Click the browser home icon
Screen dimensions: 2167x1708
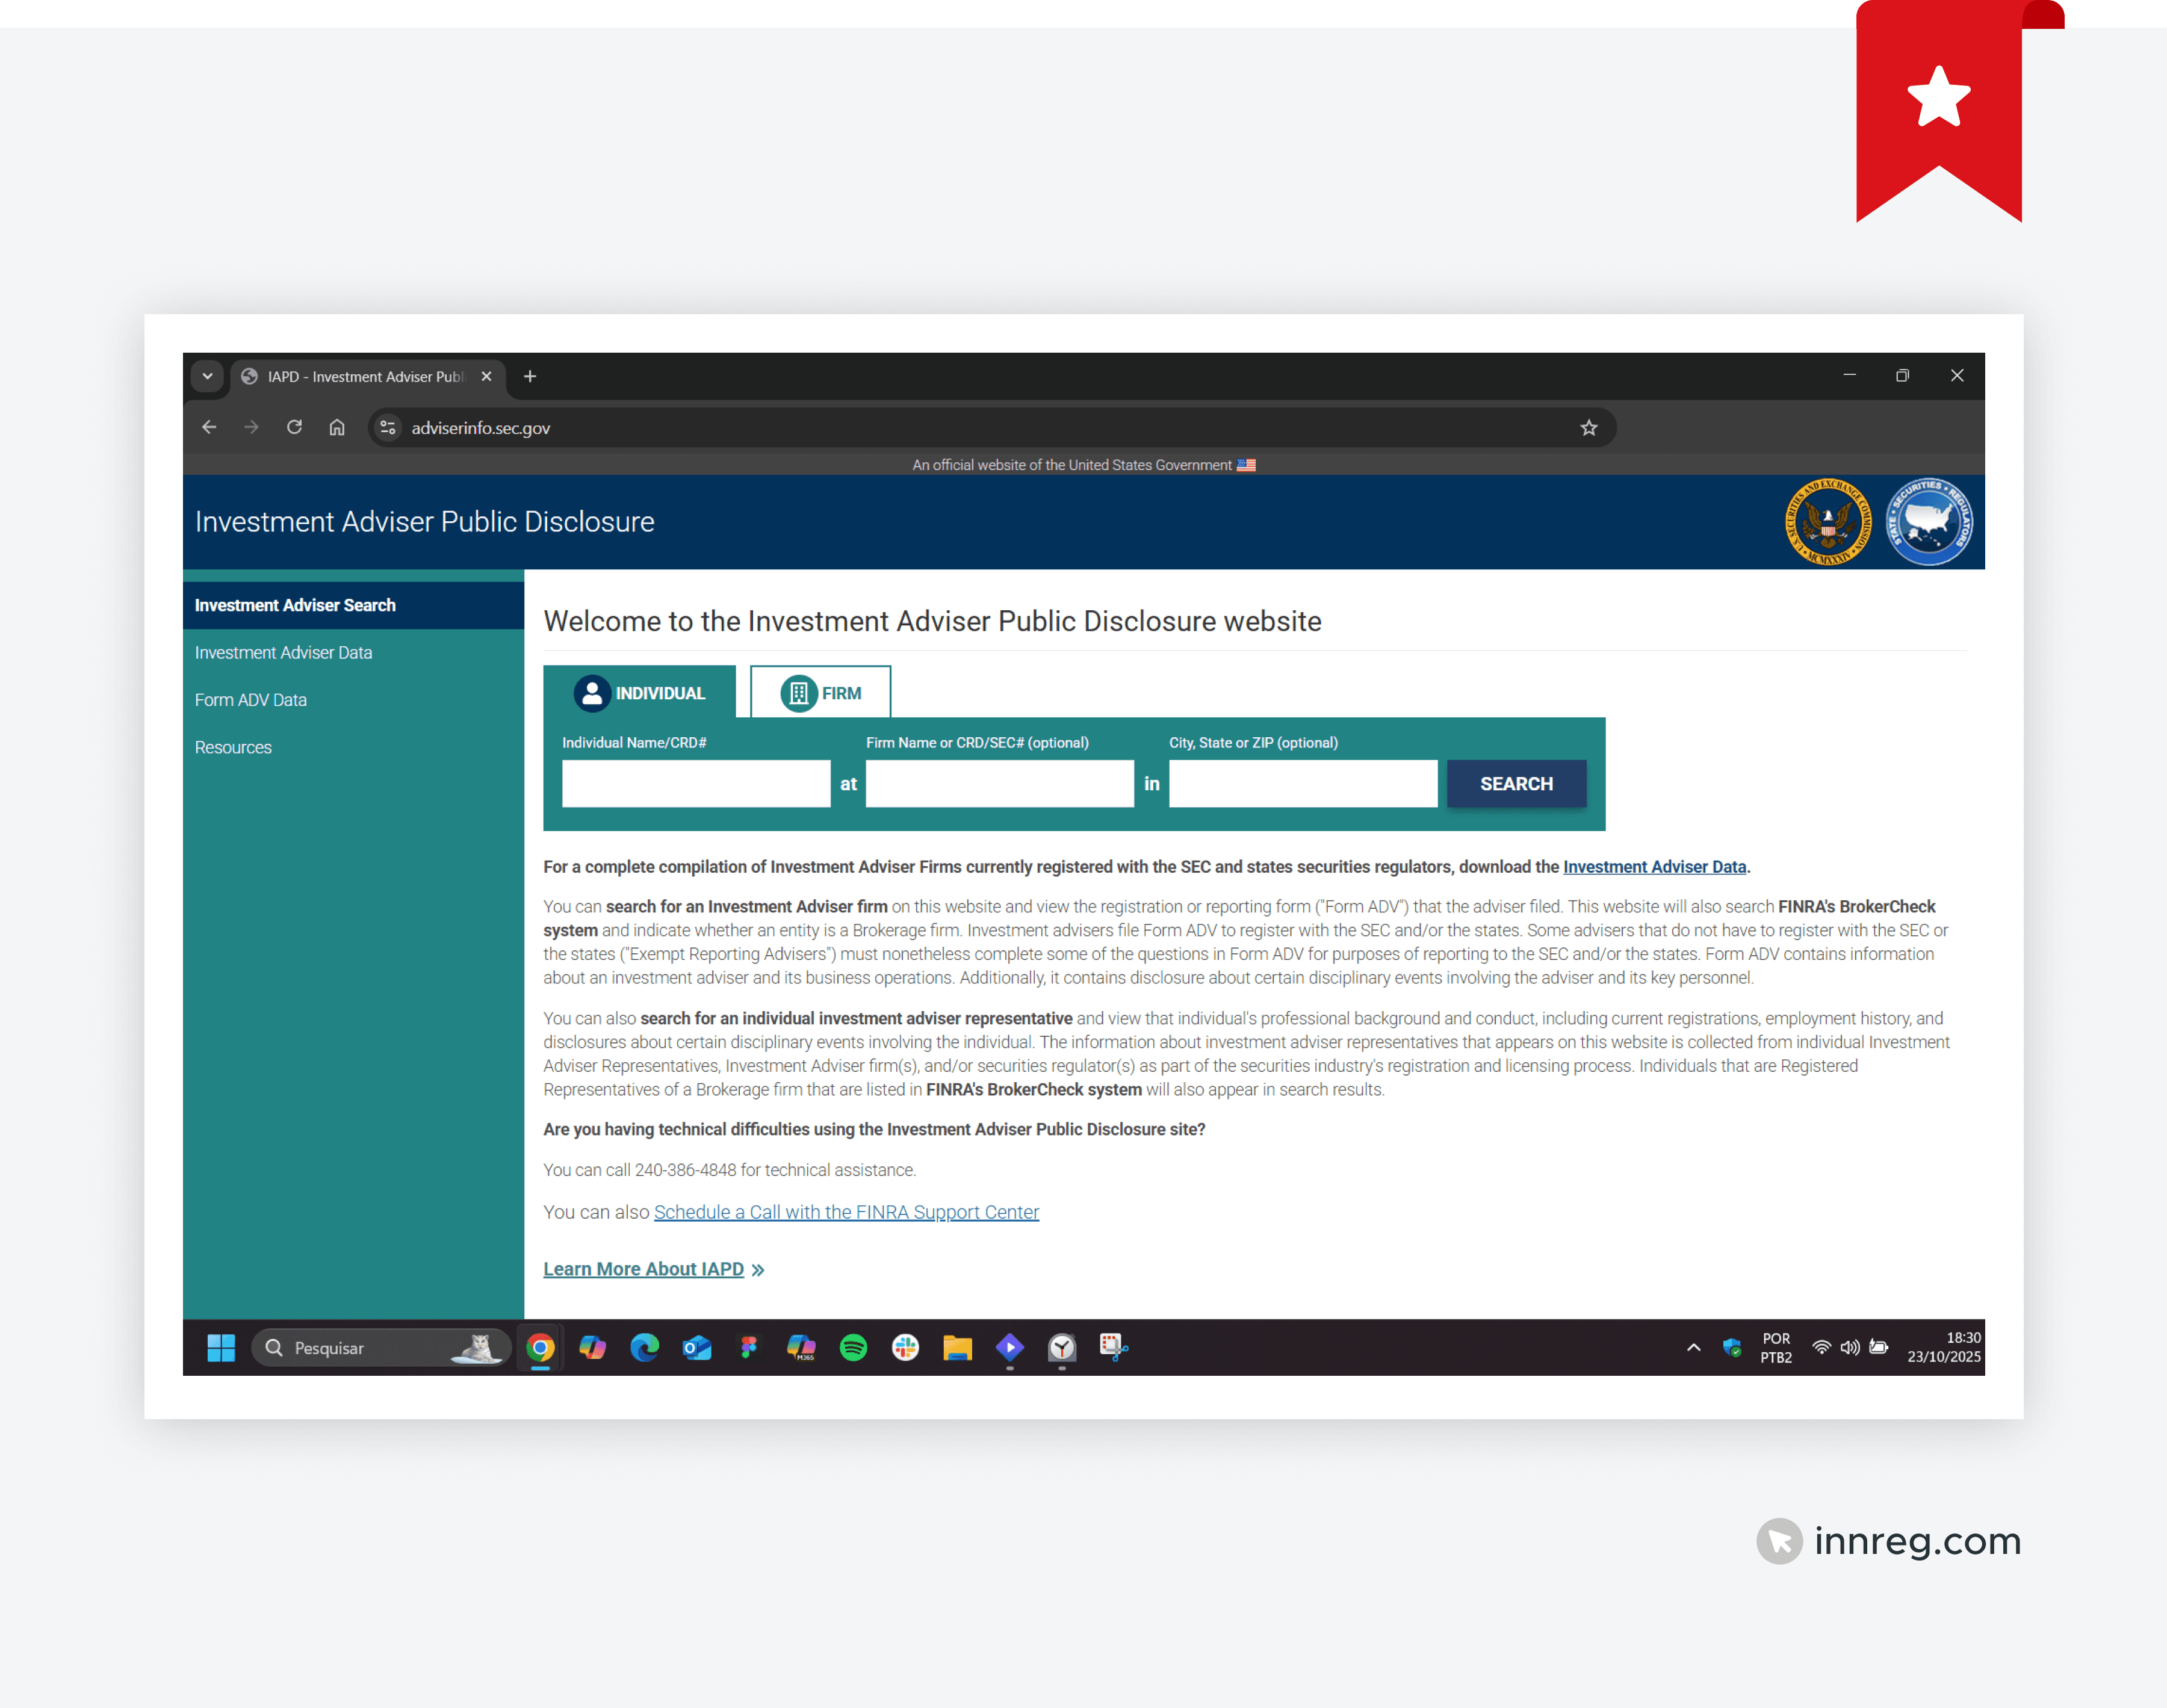337,427
